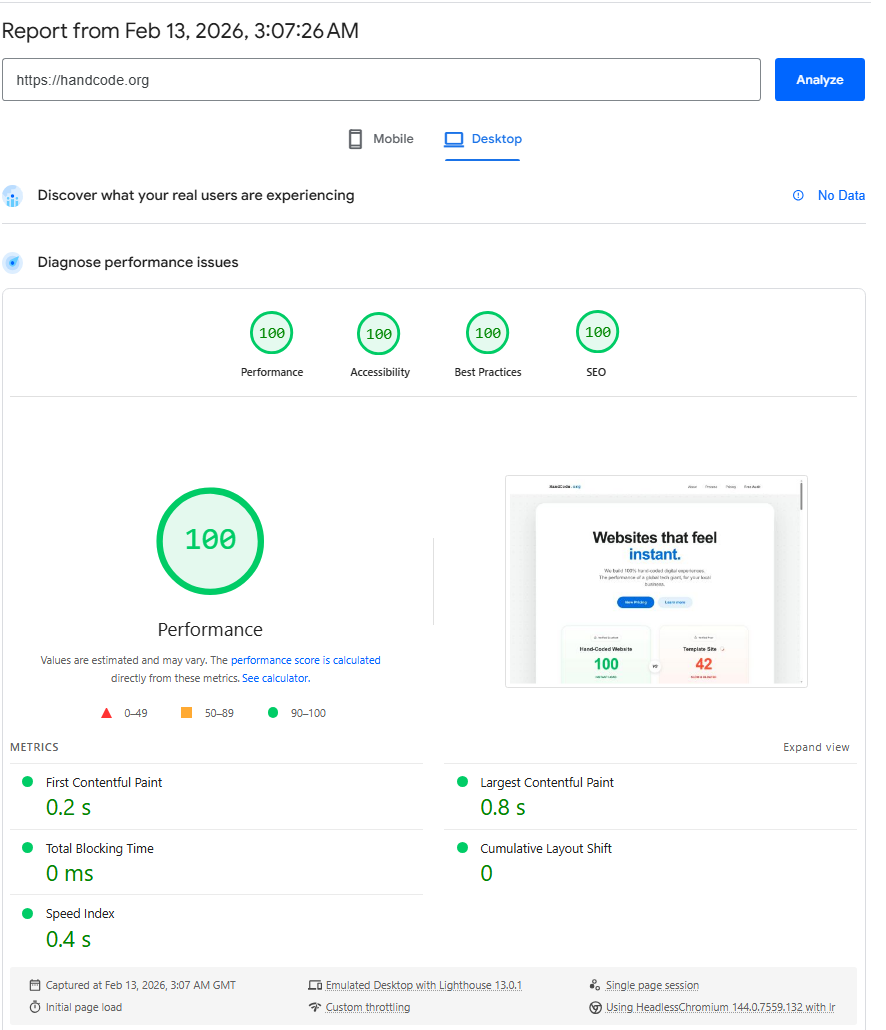Click Expand view above the metrics
This screenshot has height=1030, width=886.
pyautogui.click(x=816, y=747)
